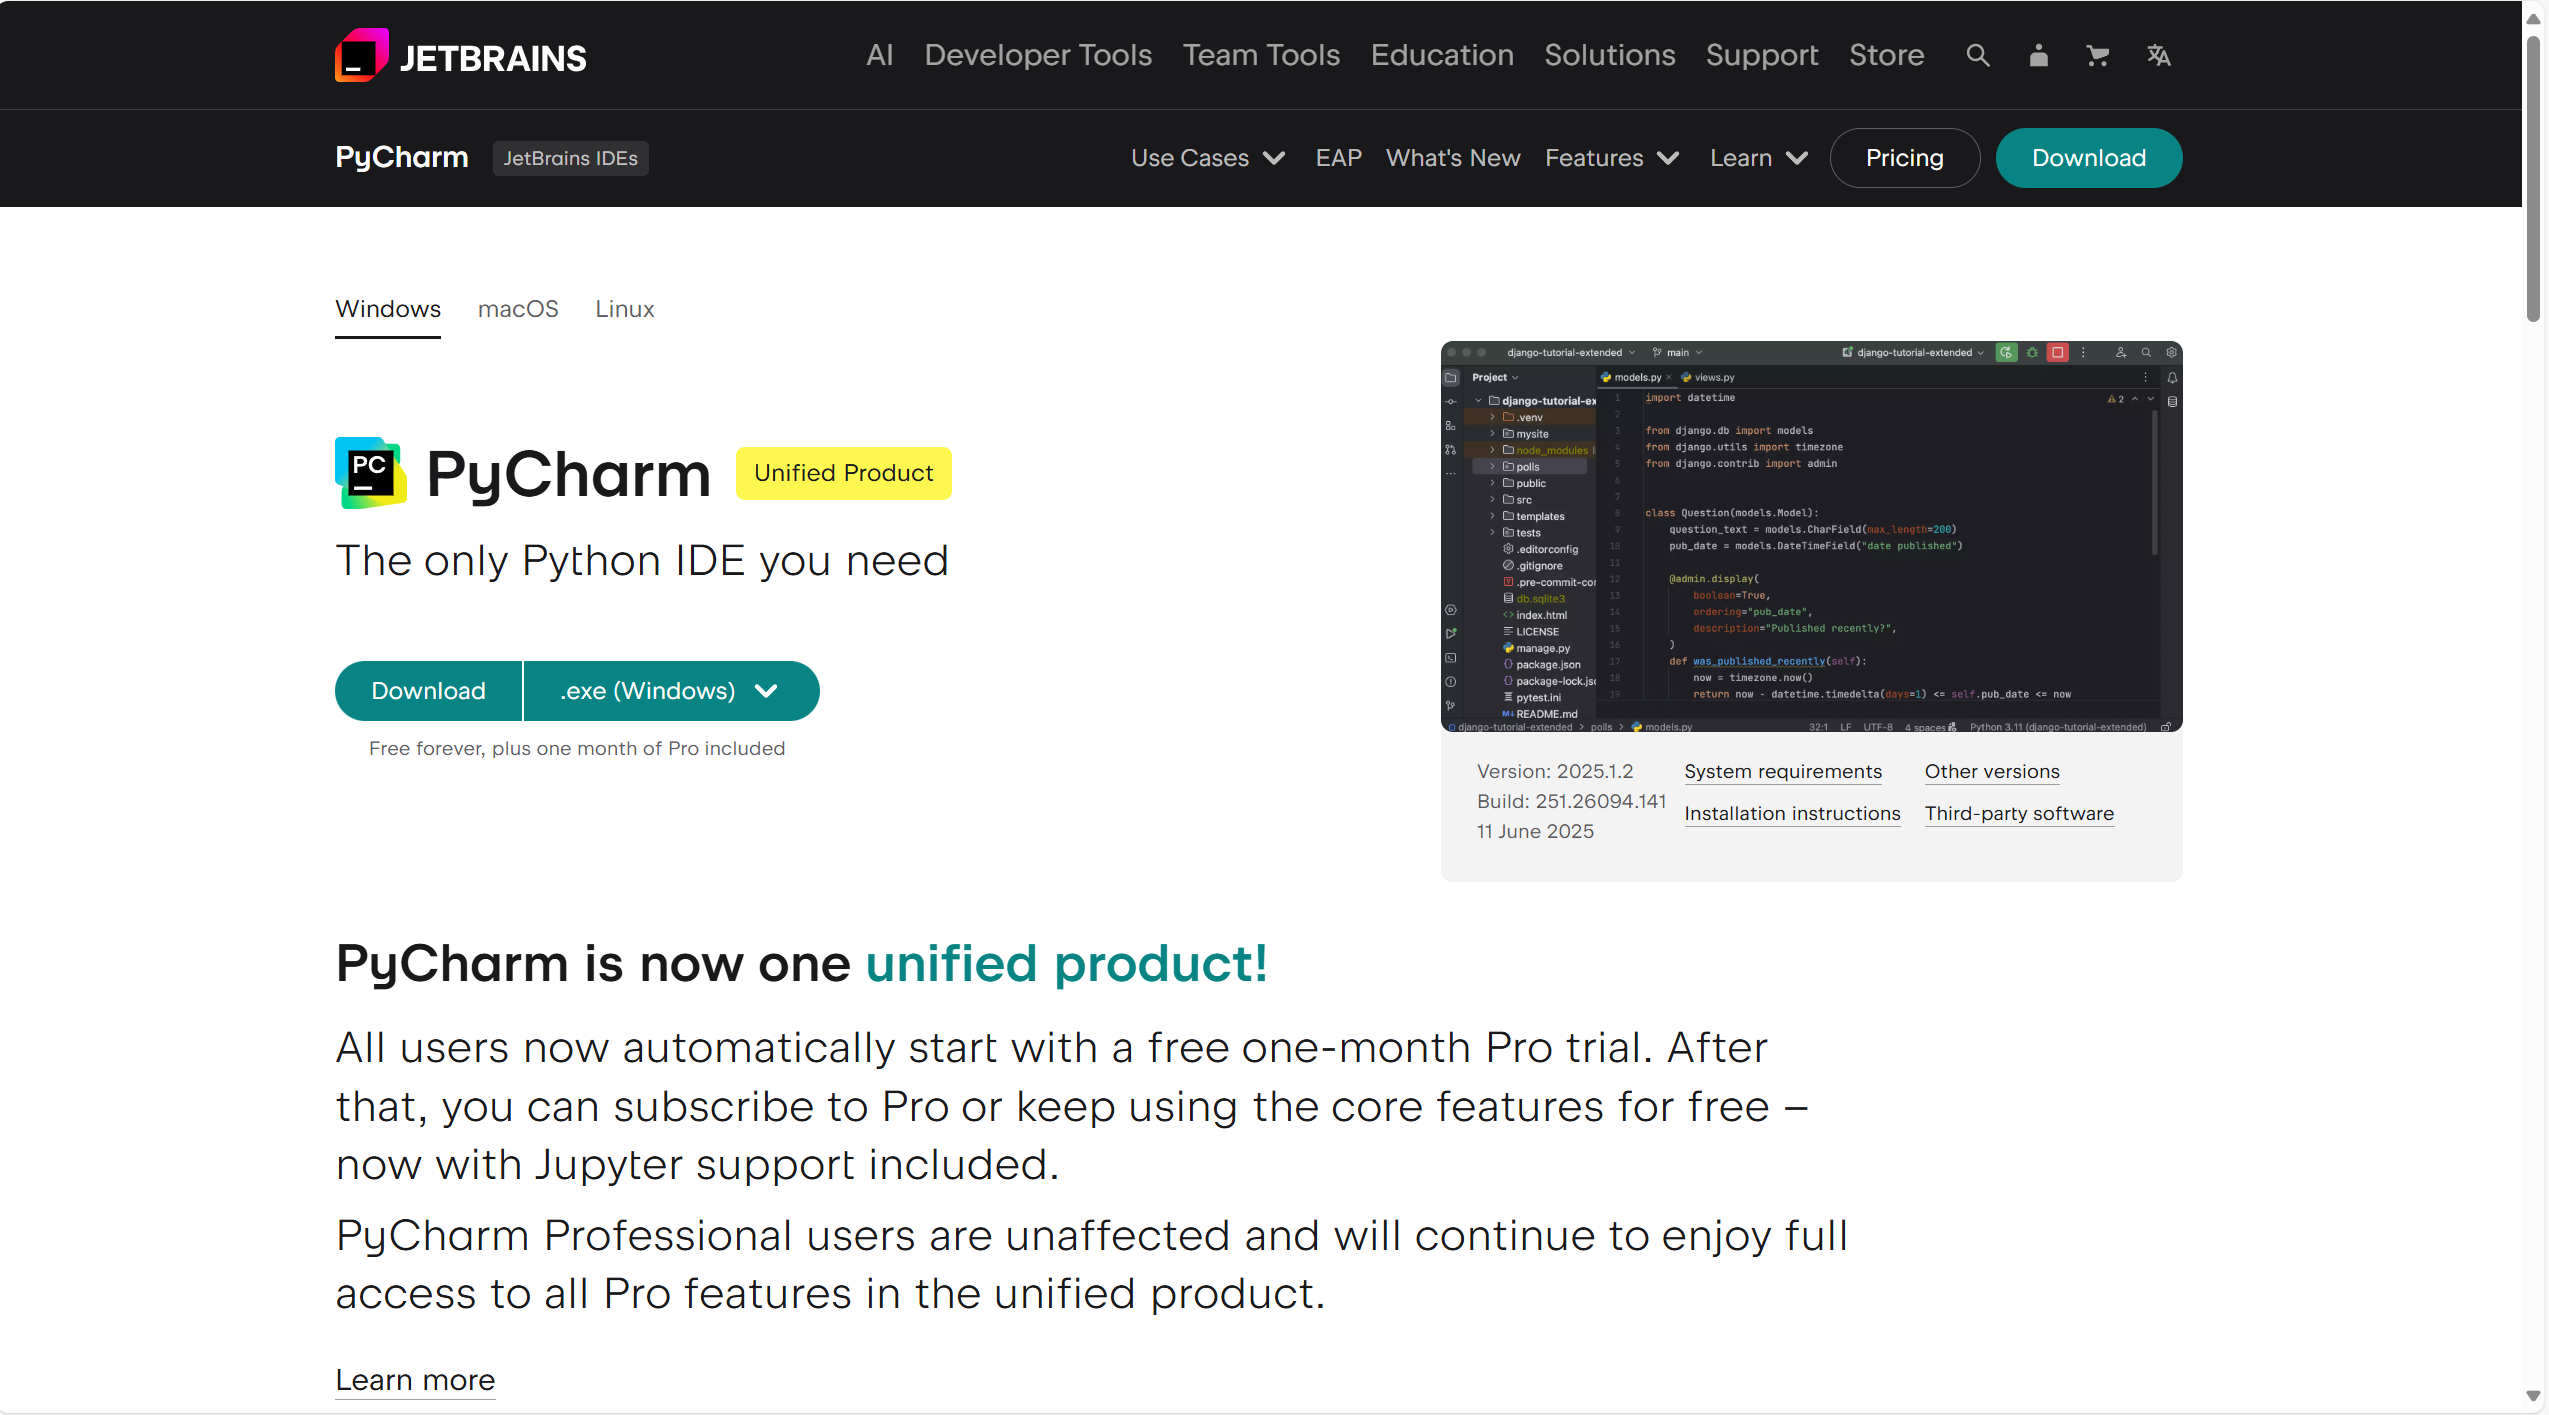Click the Unified Product yellow badge

coord(843,473)
